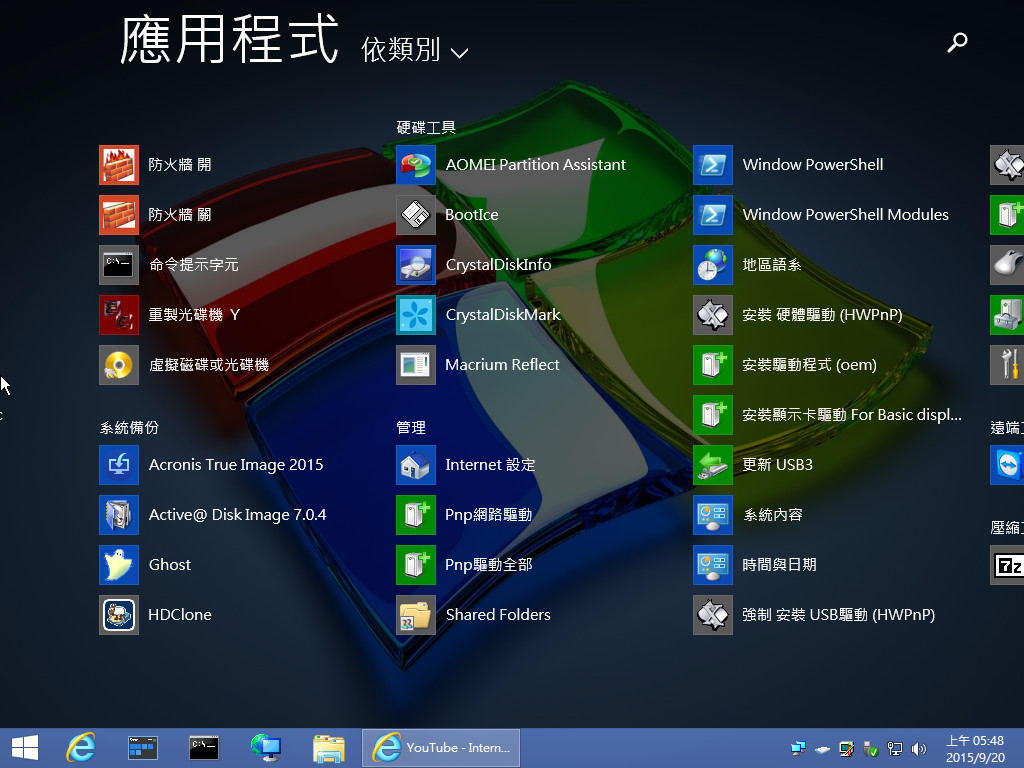This screenshot has width=1024, height=768.
Task: Click the Windows Start button
Action: pos(25,748)
